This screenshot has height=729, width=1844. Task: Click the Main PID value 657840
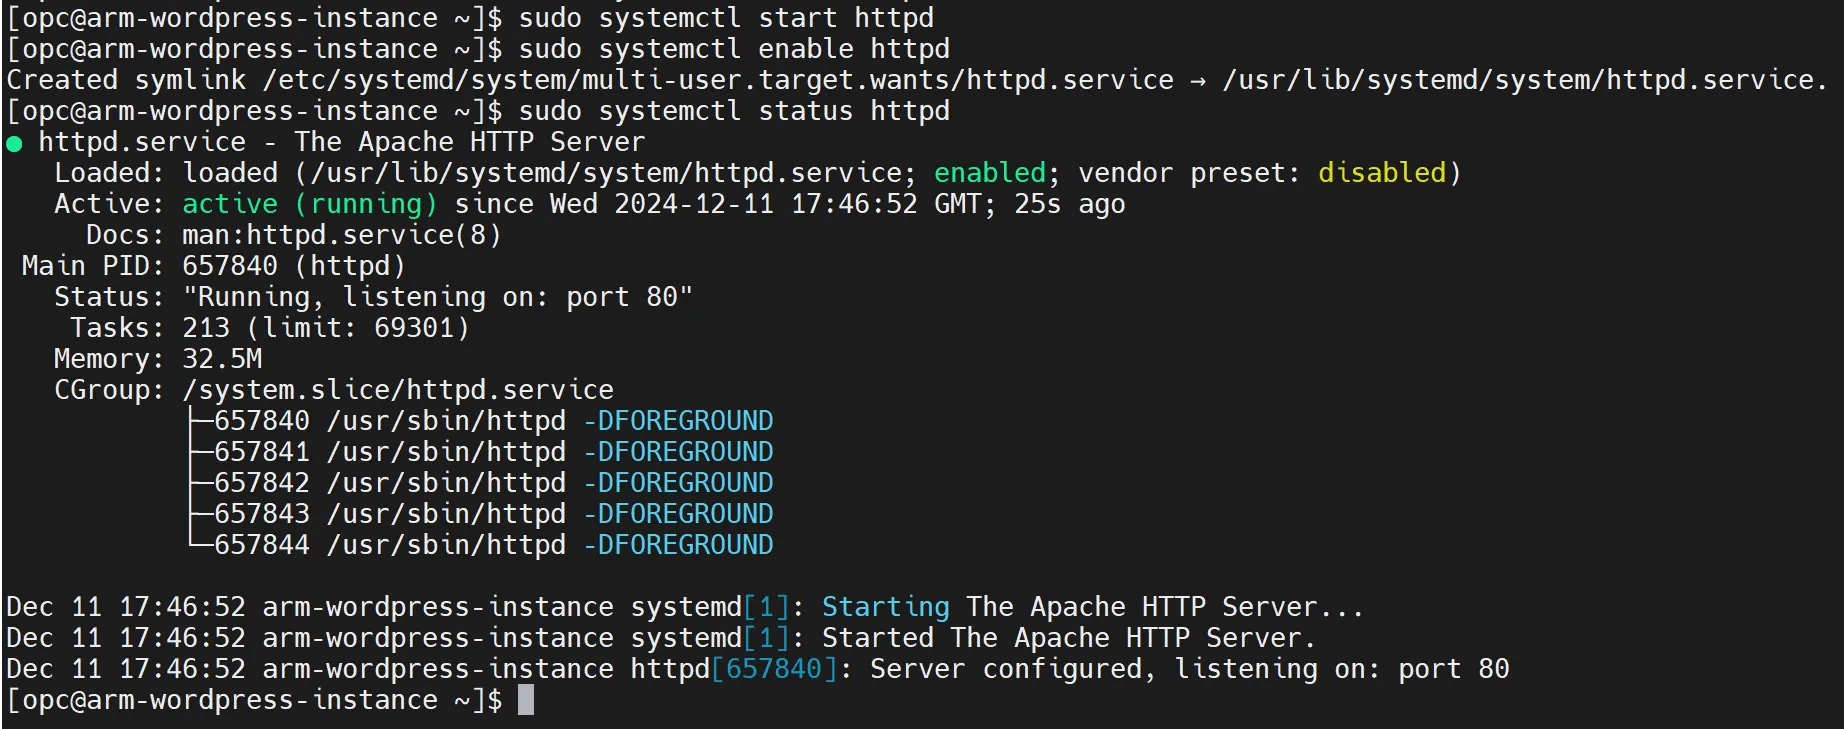tap(230, 266)
